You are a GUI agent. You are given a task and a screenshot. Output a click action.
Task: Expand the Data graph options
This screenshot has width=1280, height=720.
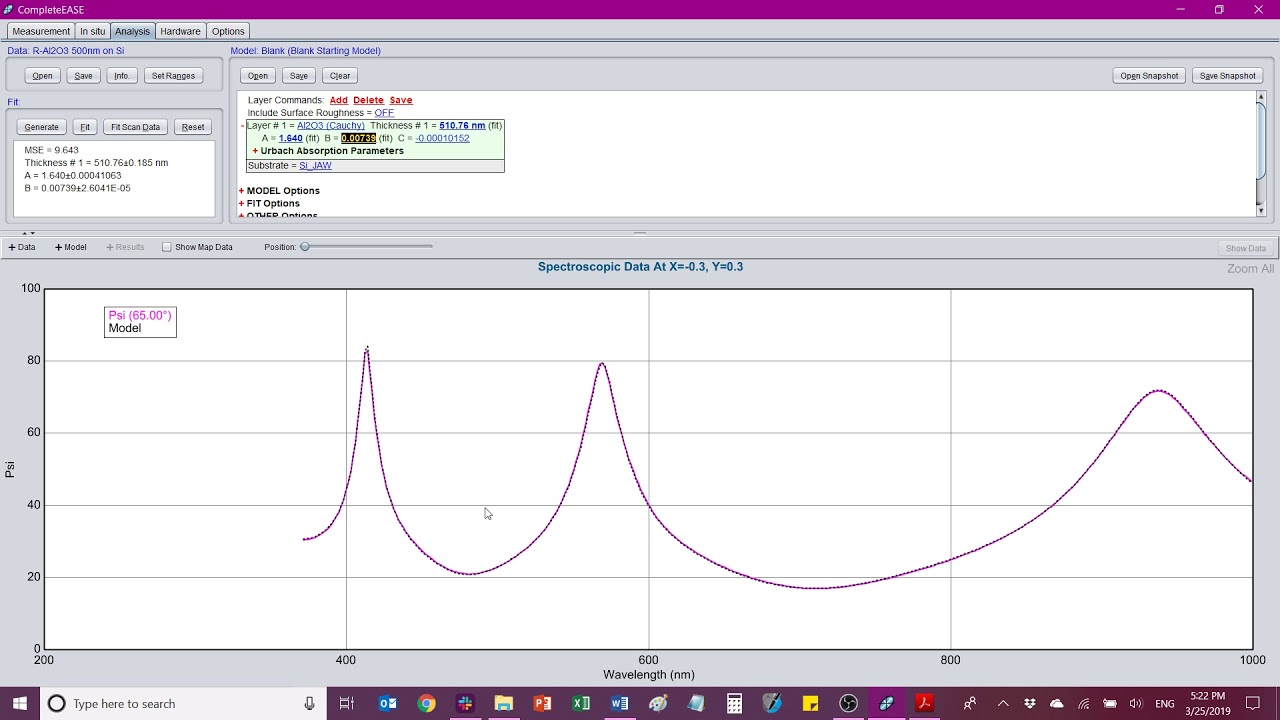pyautogui.click(x=22, y=247)
